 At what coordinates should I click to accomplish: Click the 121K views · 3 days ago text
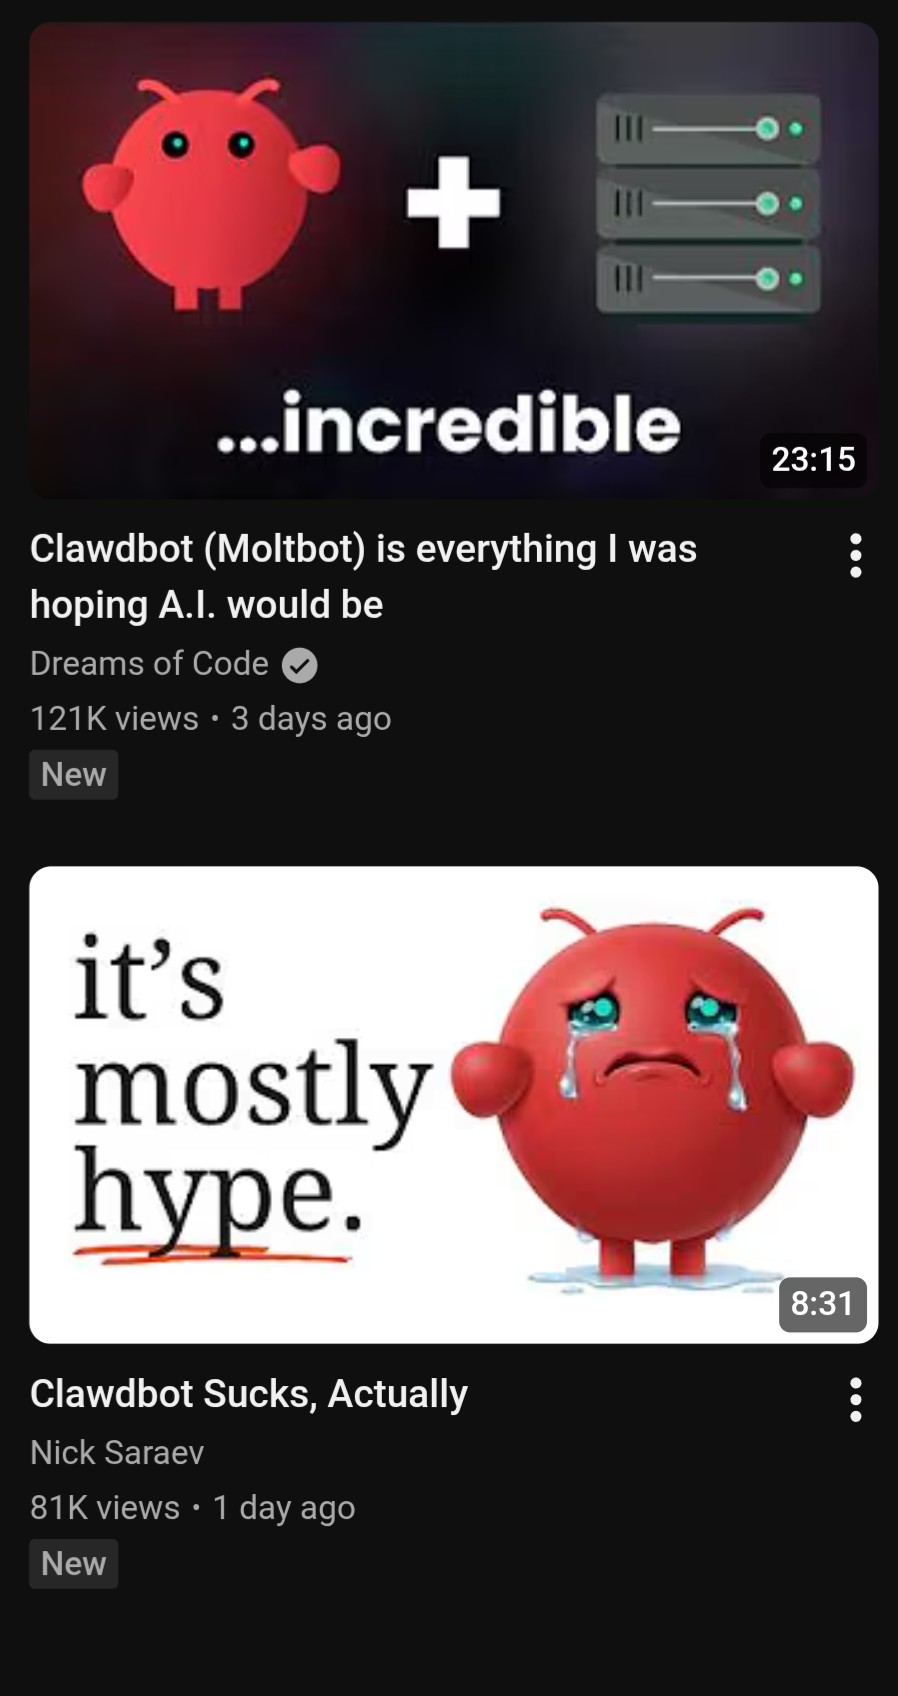[210, 719]
